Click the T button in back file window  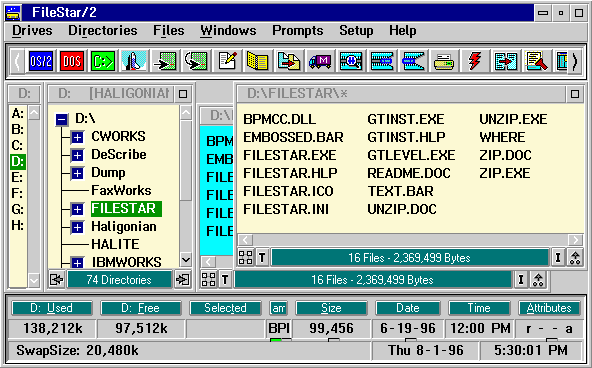tap(225, 280)
